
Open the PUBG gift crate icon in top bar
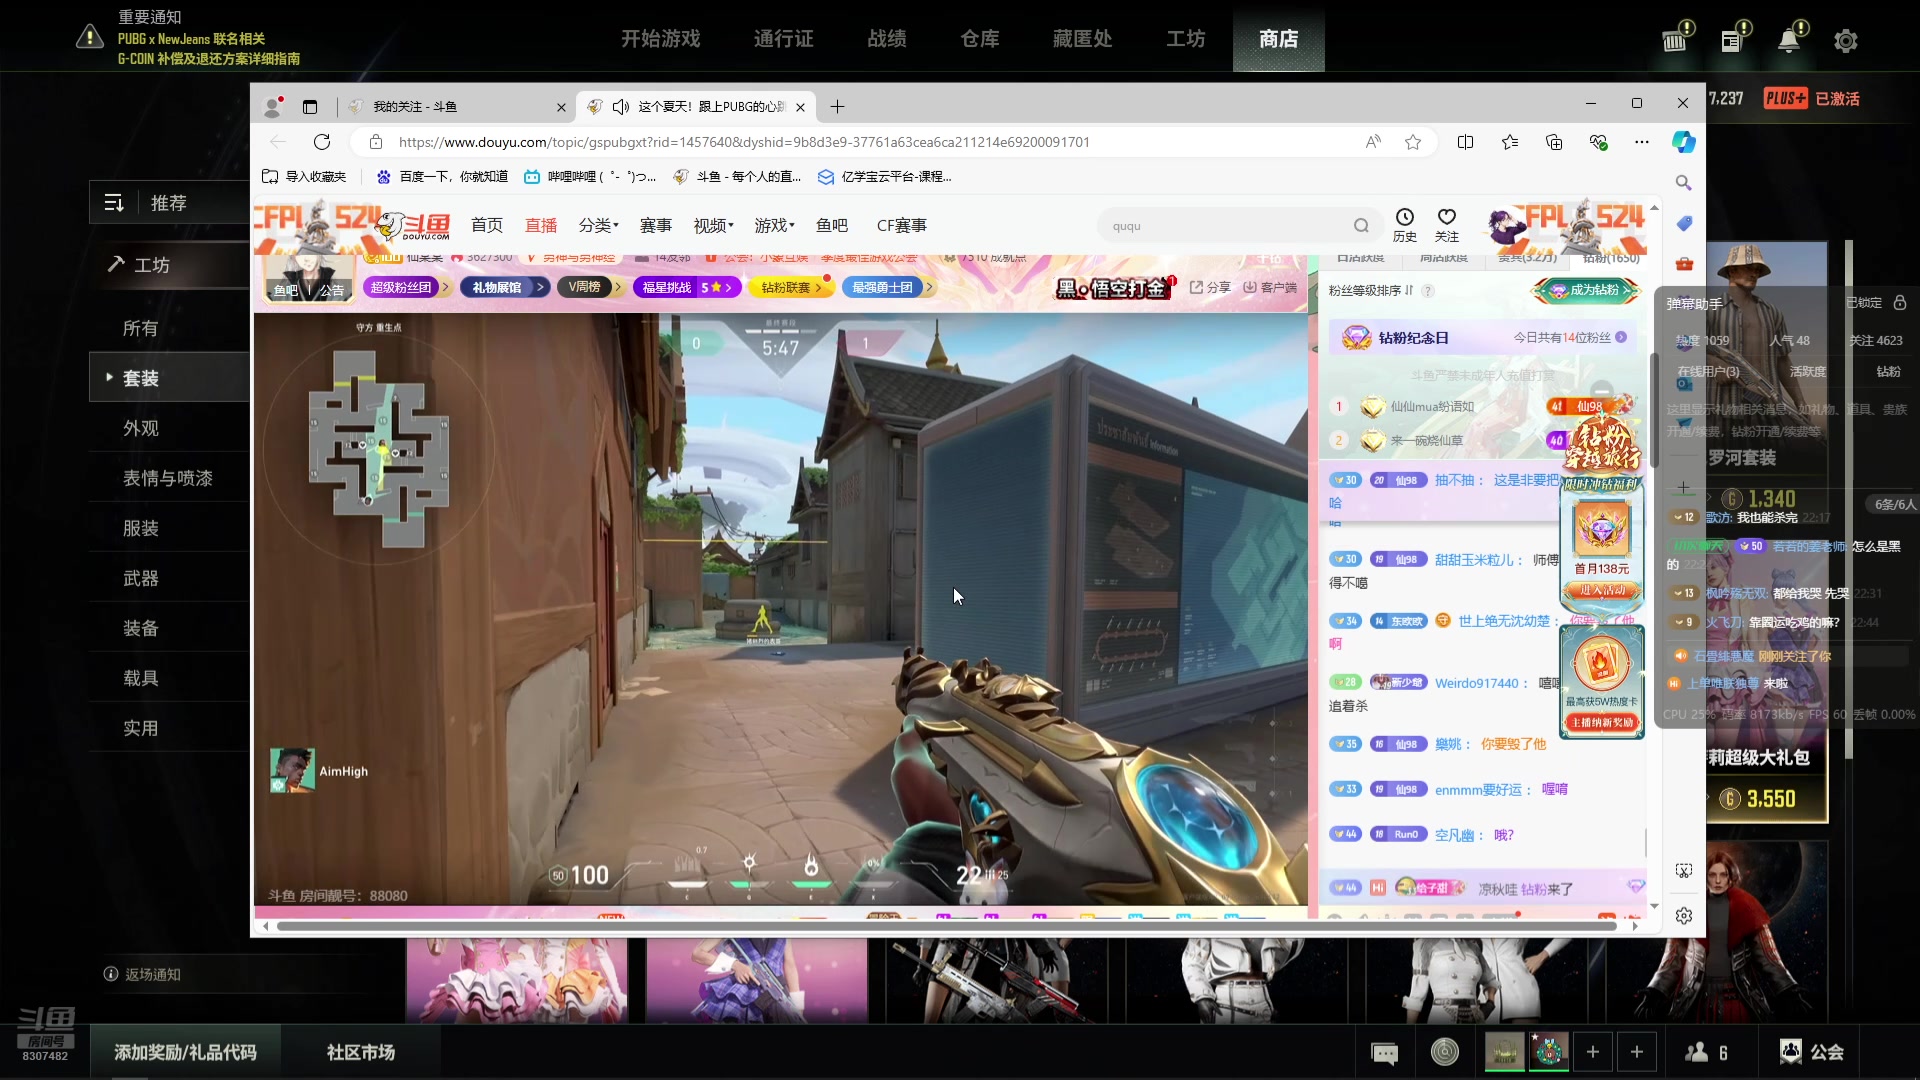[1675, 41]
